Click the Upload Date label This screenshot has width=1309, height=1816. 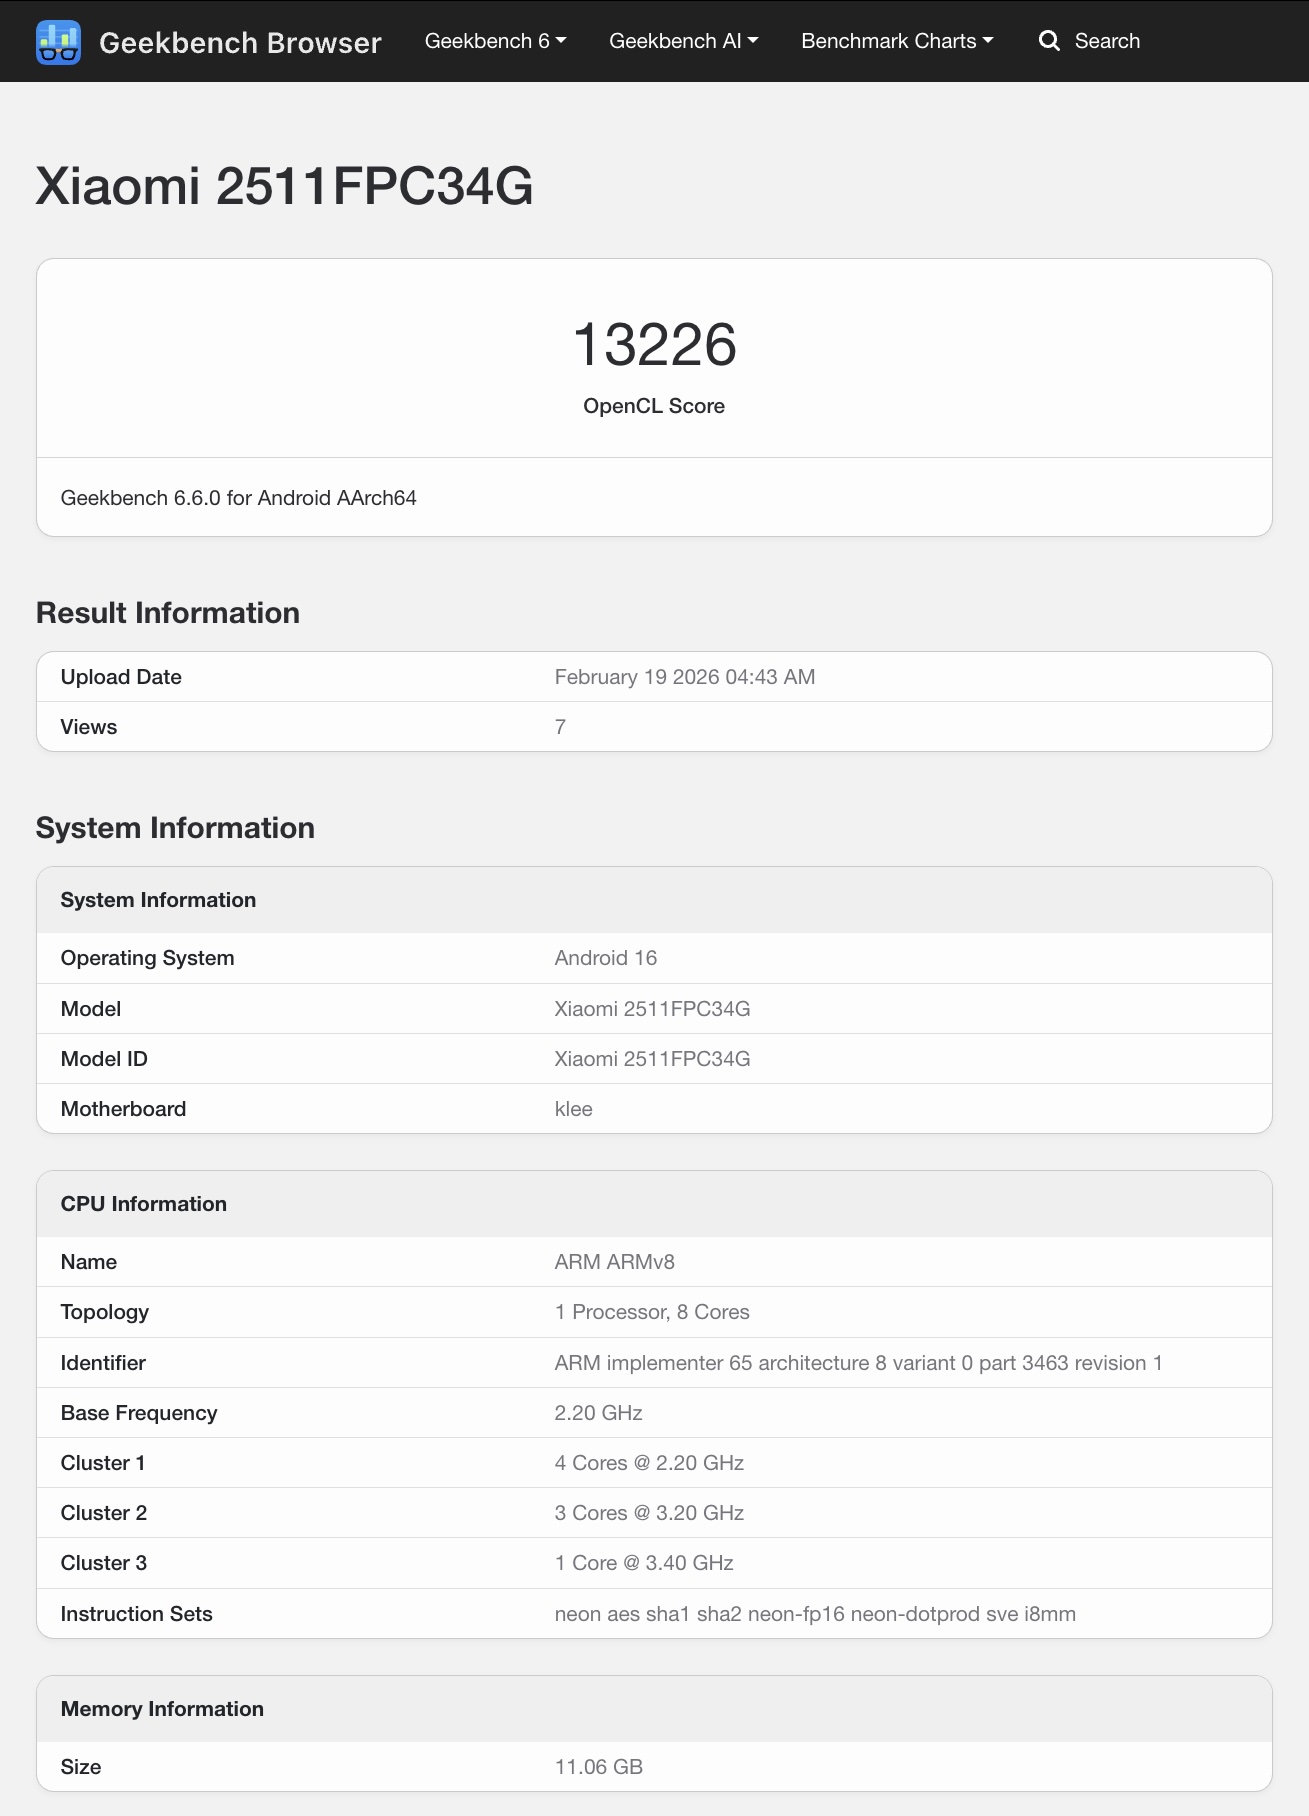pos(121,677)
